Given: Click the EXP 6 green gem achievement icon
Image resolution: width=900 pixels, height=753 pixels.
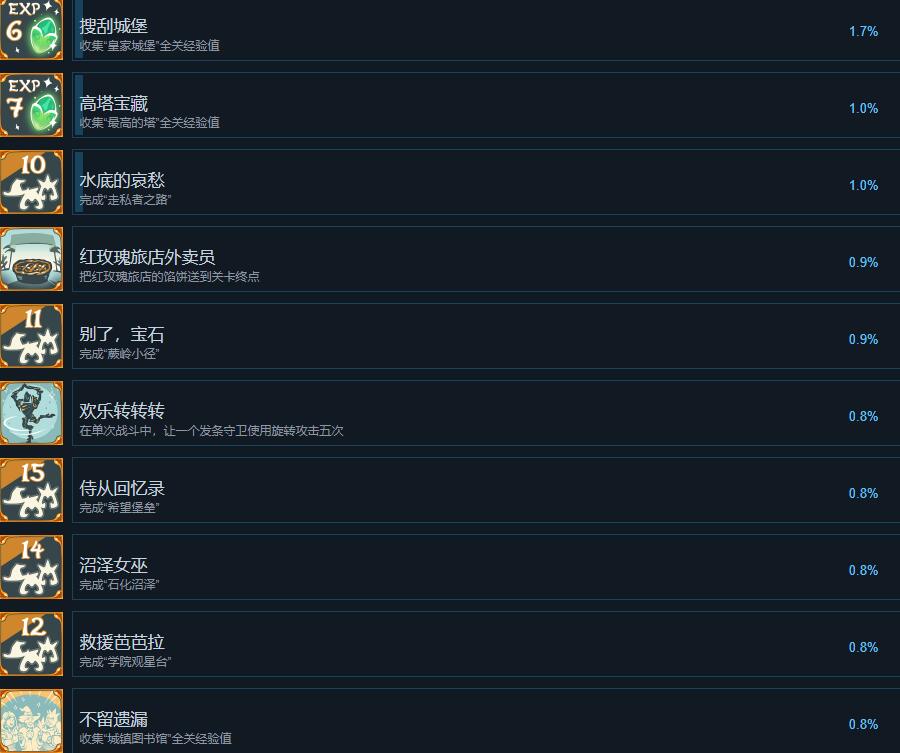Looking at the screenshot, I should click(31, 30).
